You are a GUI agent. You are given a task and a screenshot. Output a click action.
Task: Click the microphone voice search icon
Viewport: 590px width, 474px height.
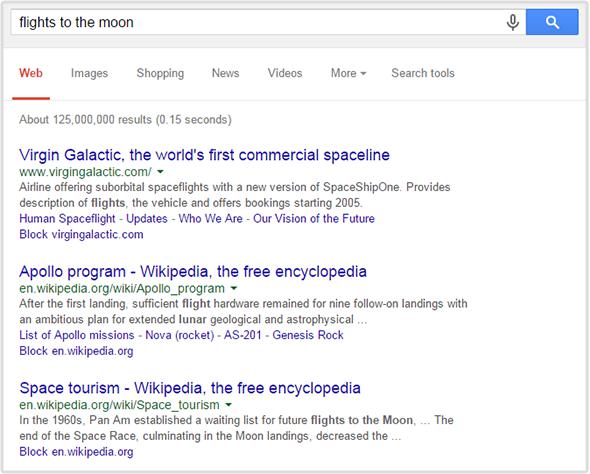(x=512, y=22)
